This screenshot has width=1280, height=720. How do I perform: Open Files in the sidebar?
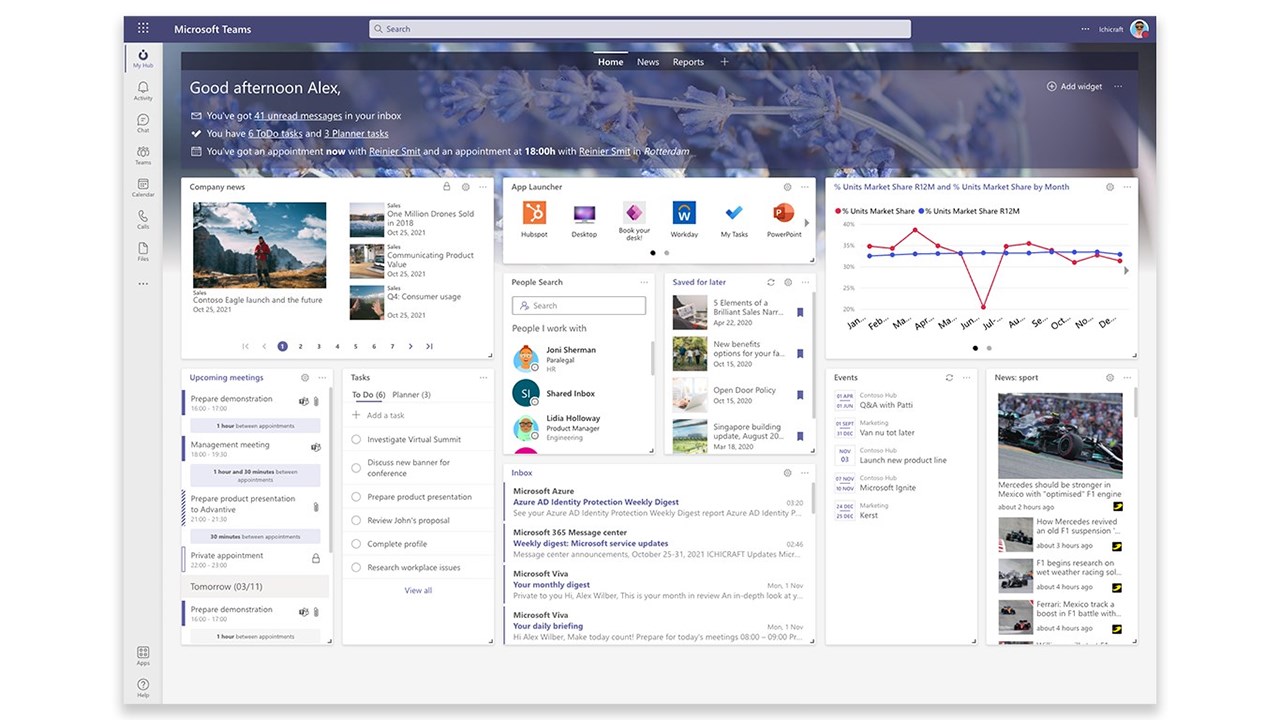pos(143,251)
